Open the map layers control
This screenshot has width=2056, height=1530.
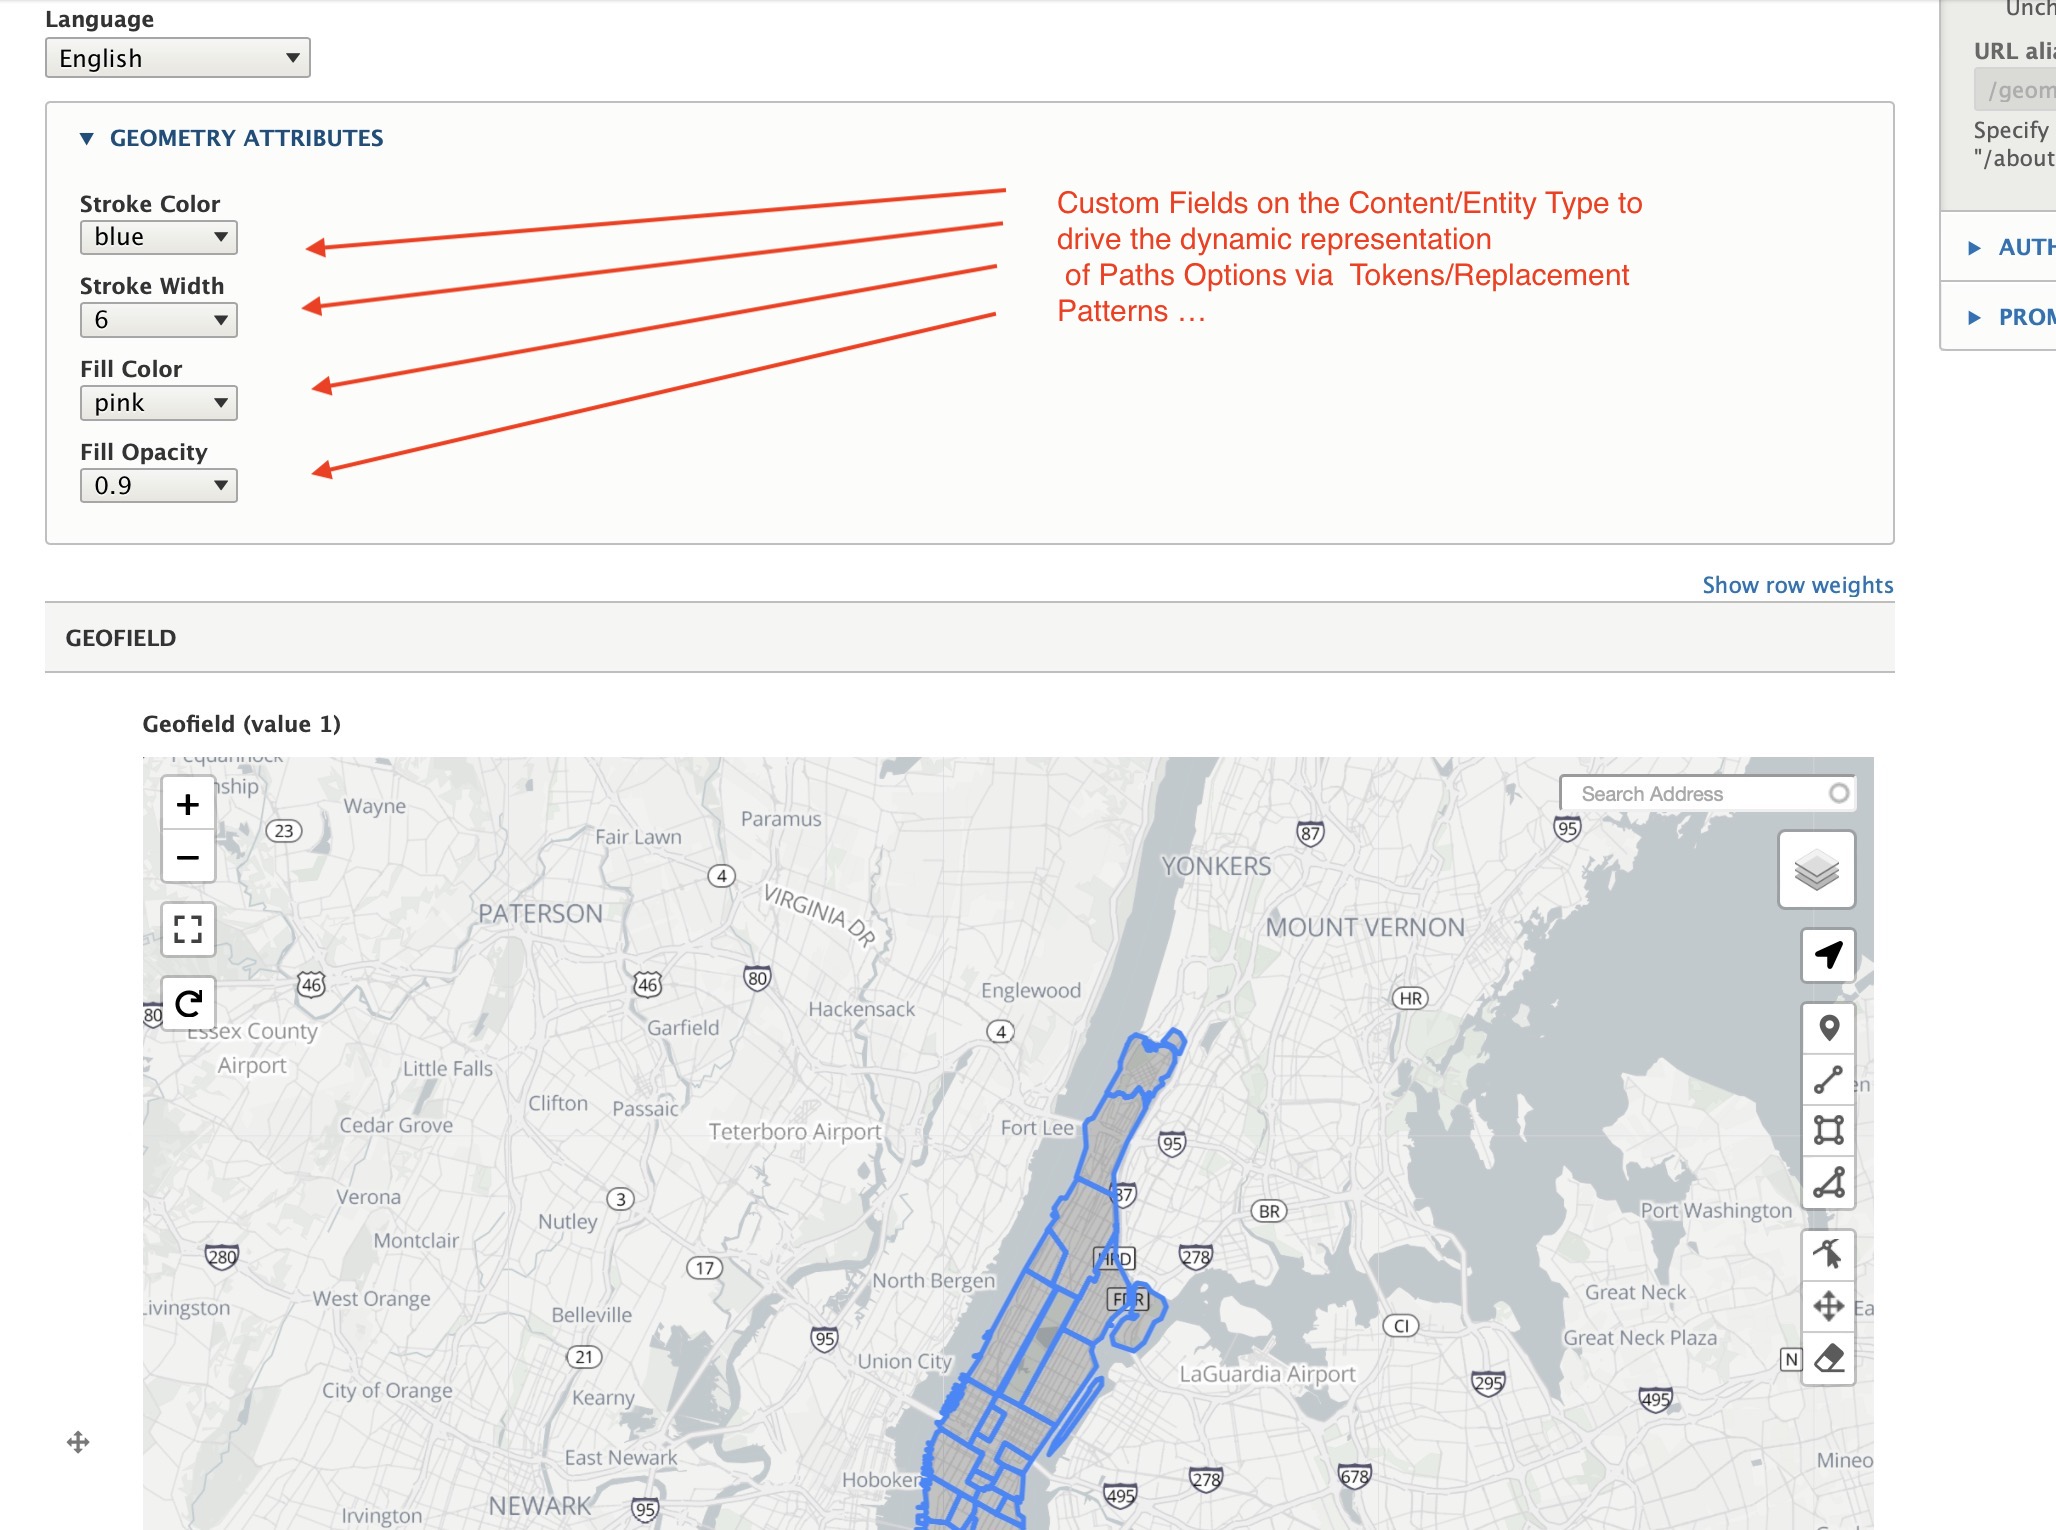pos(1816,870)
